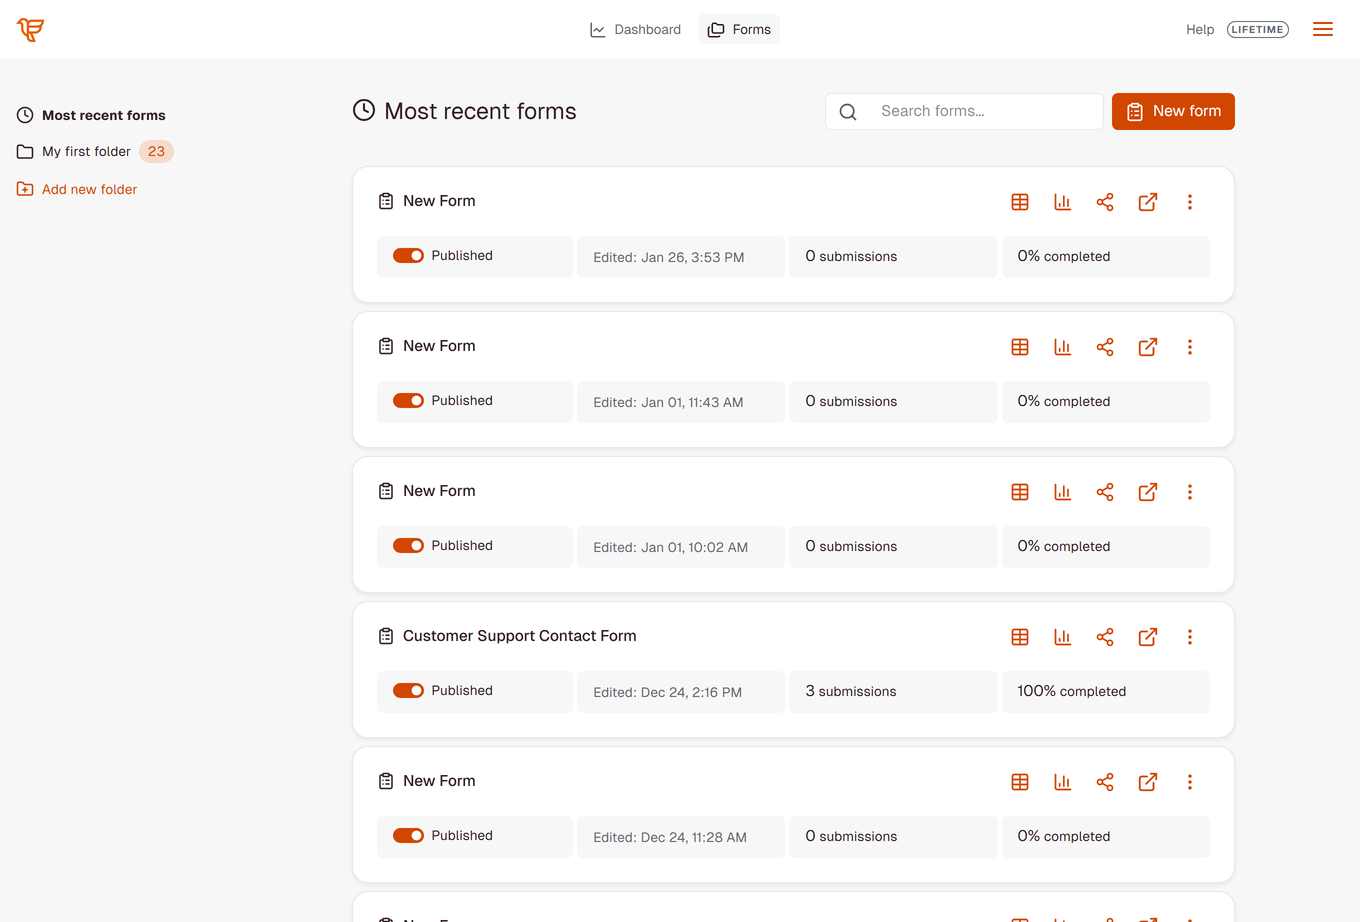This screenshot has height=922, width=1360.
Task: Unpublish the Customer Support Contact Form
Action: tap(408, 691)
